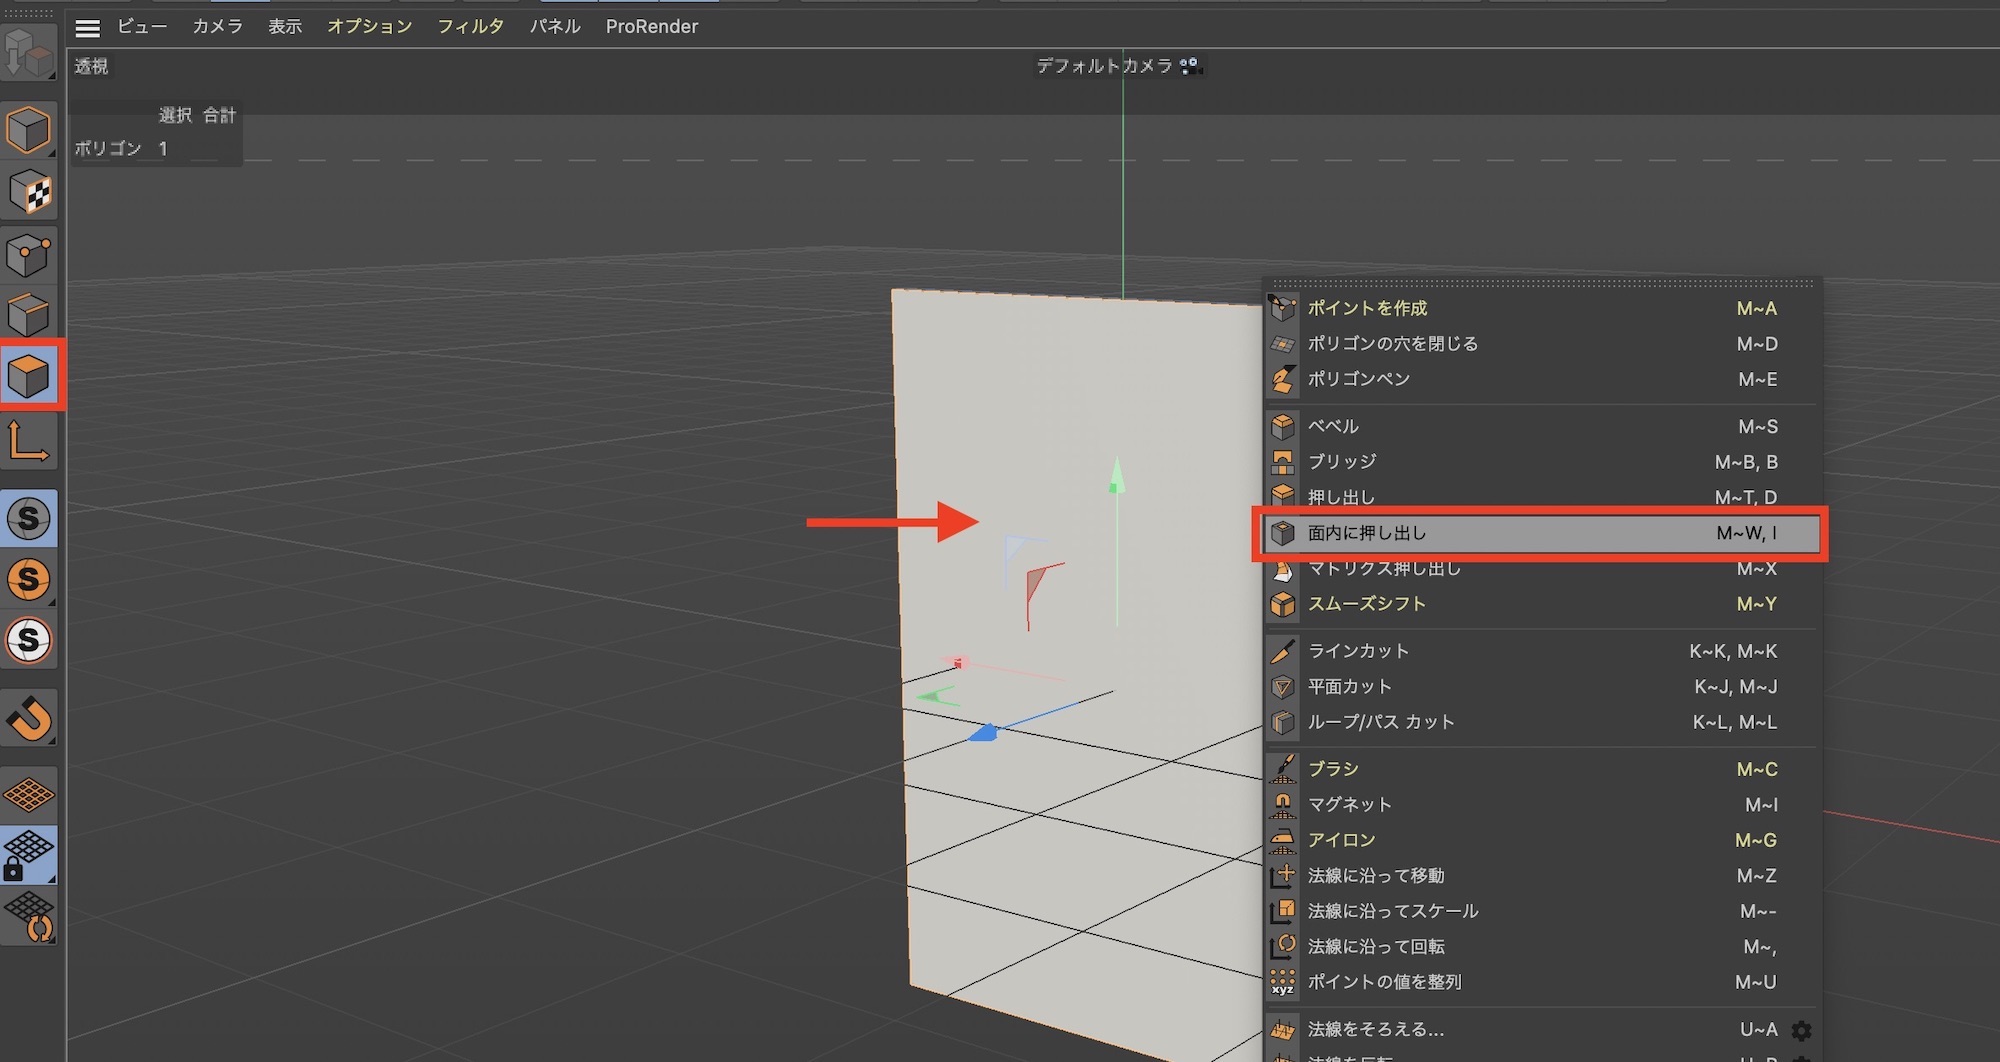Switch to Edges mode in left toolbar
Image resolution: width=2000 pixels, height=1062 pixels.
click(x=29, y=315)
